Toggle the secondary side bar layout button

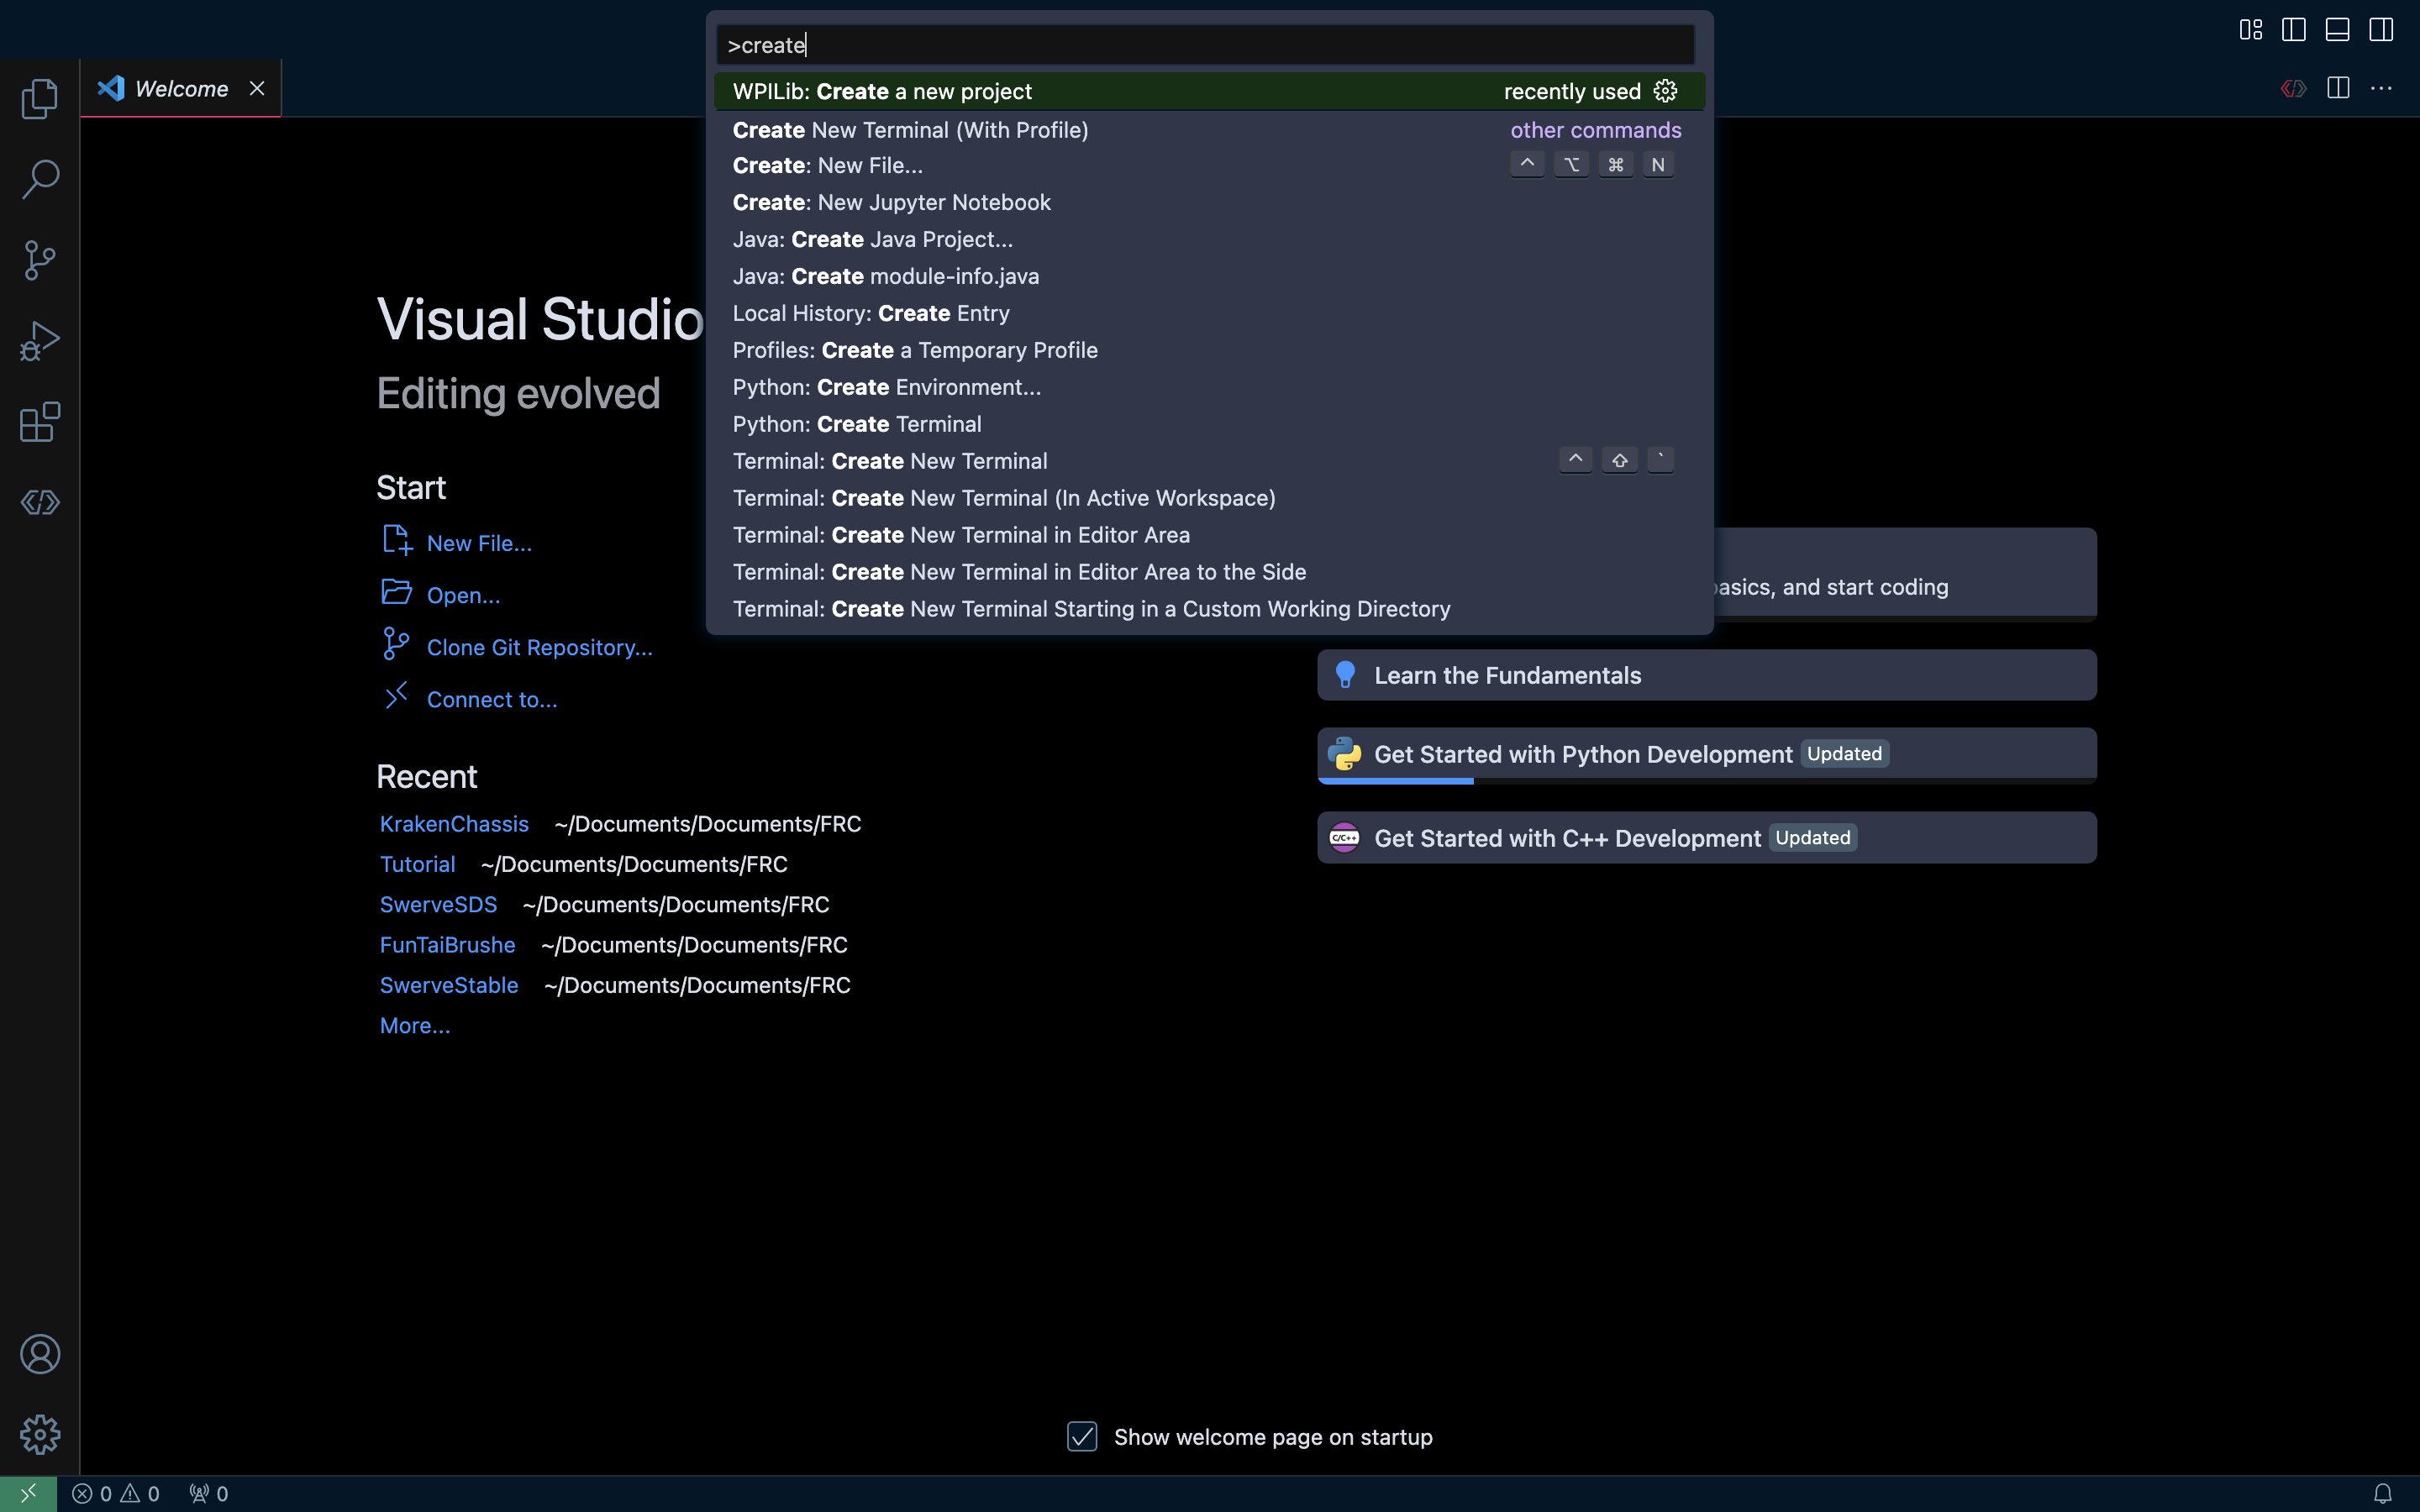click(x=2381, y=29)
